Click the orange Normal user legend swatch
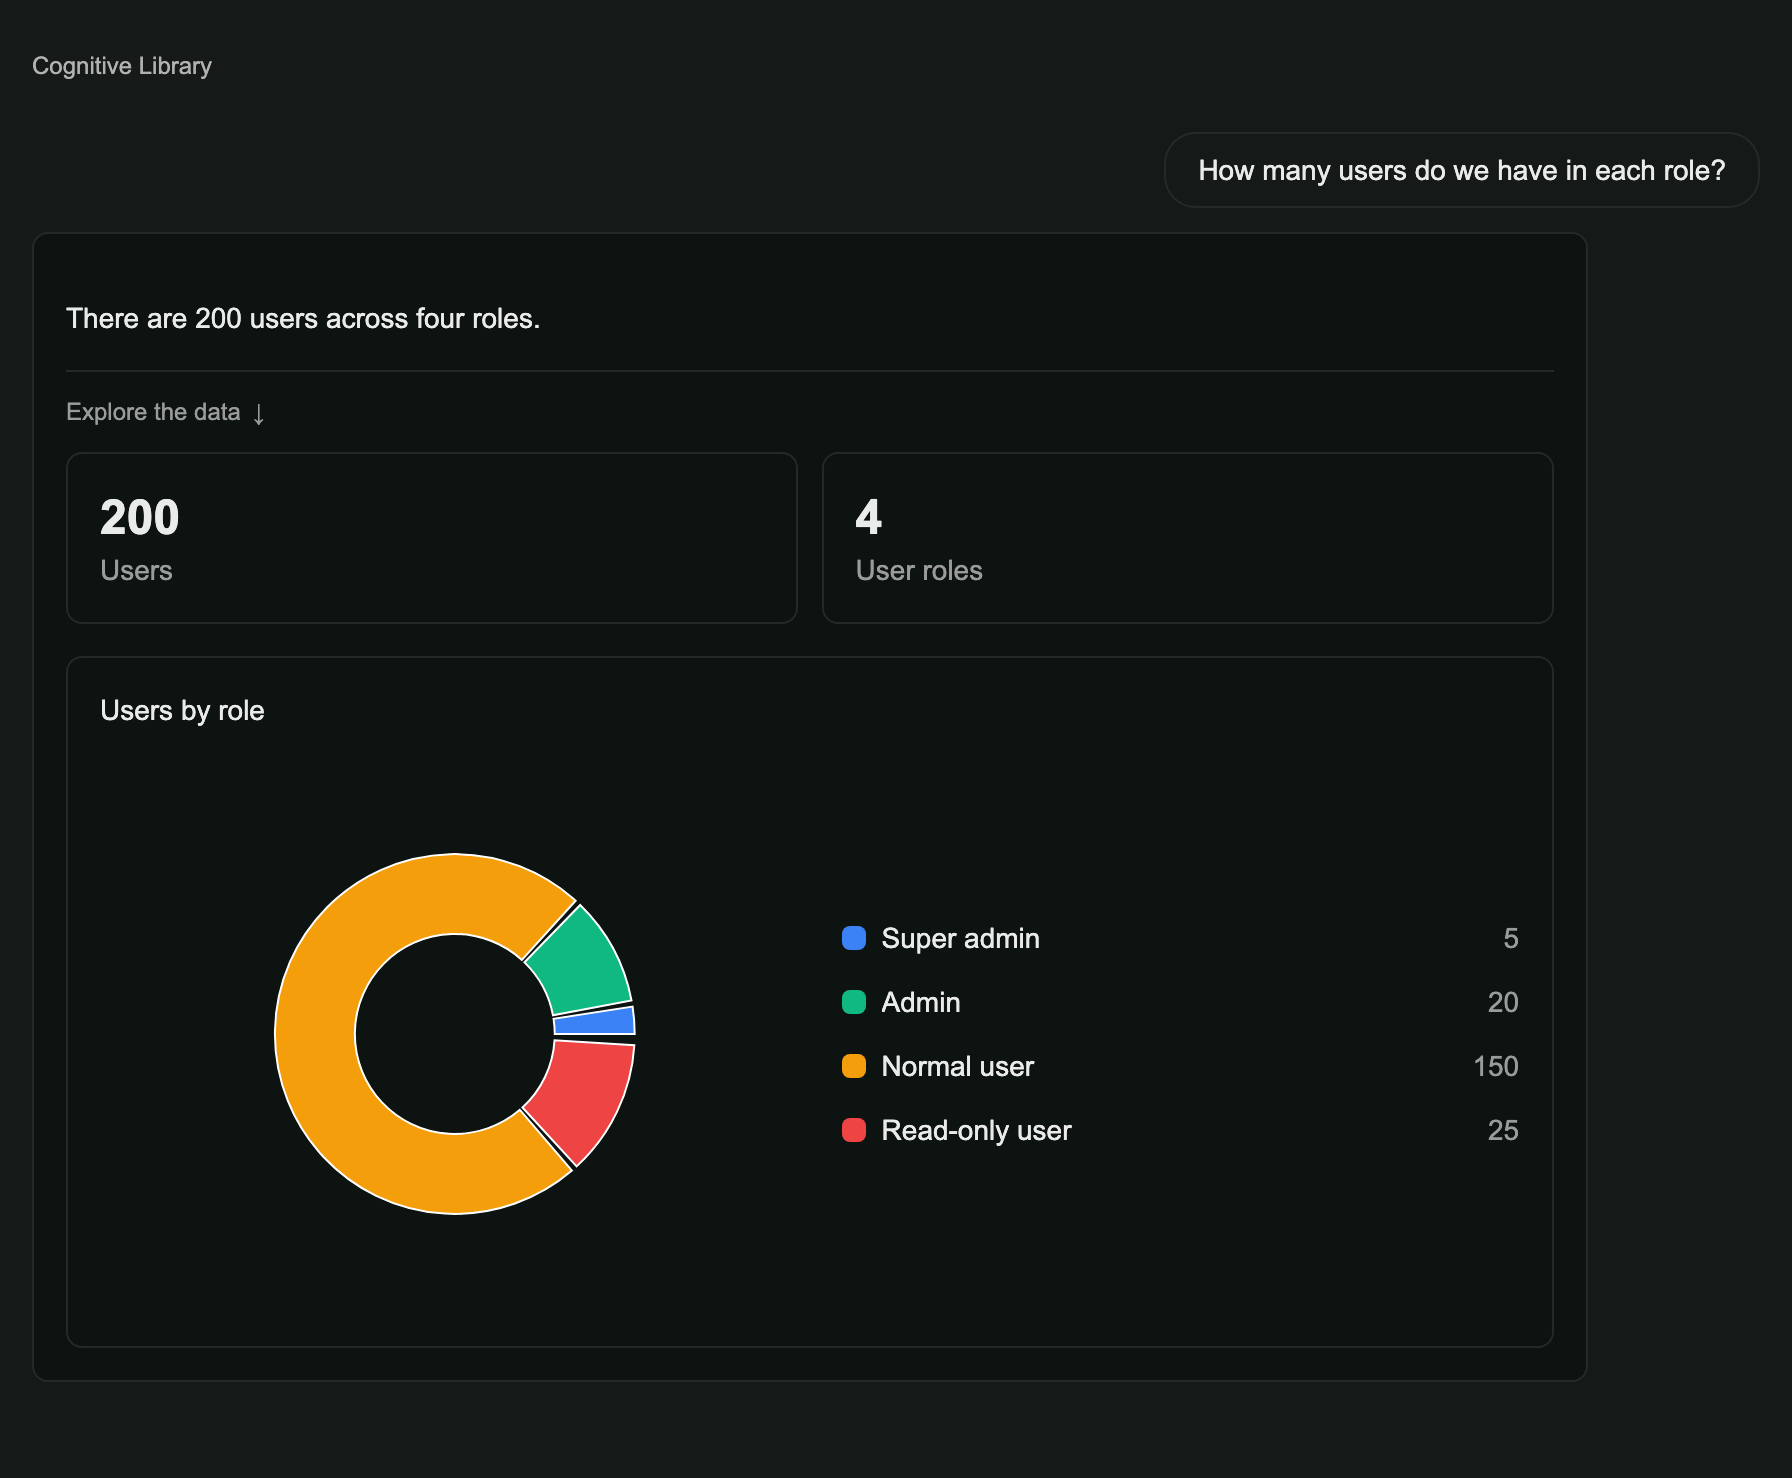The width and height of the screenshot is (1792, 1478). coord(854,1066)
